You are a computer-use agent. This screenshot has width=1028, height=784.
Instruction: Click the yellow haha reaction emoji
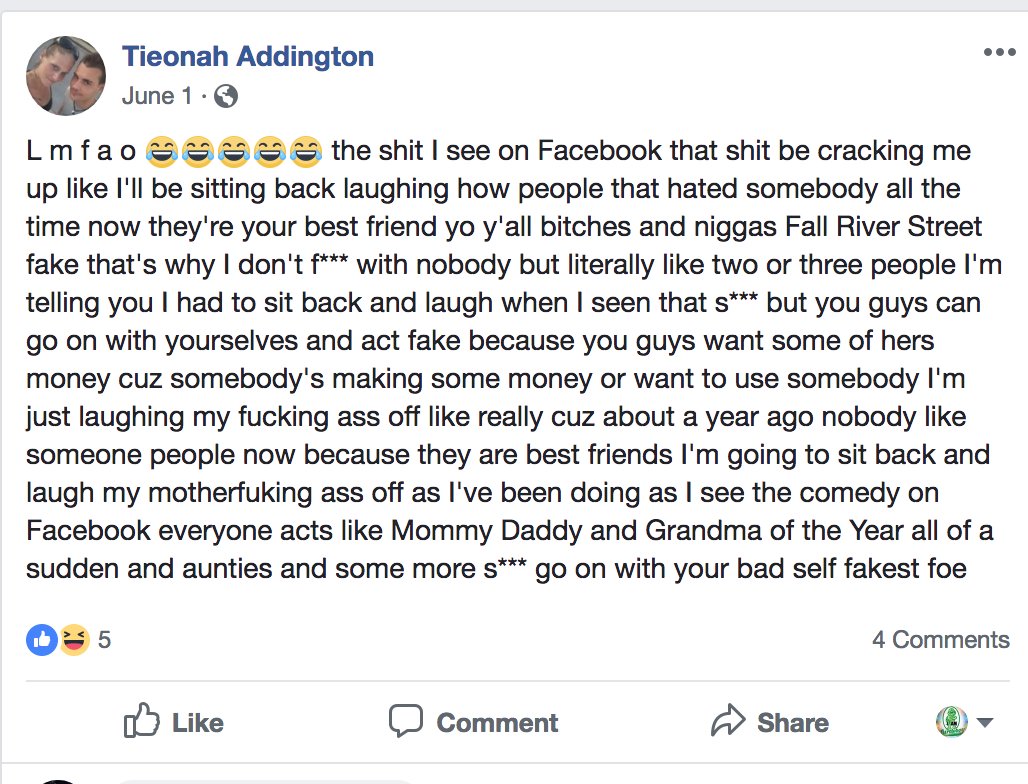(x=73, y=640)
